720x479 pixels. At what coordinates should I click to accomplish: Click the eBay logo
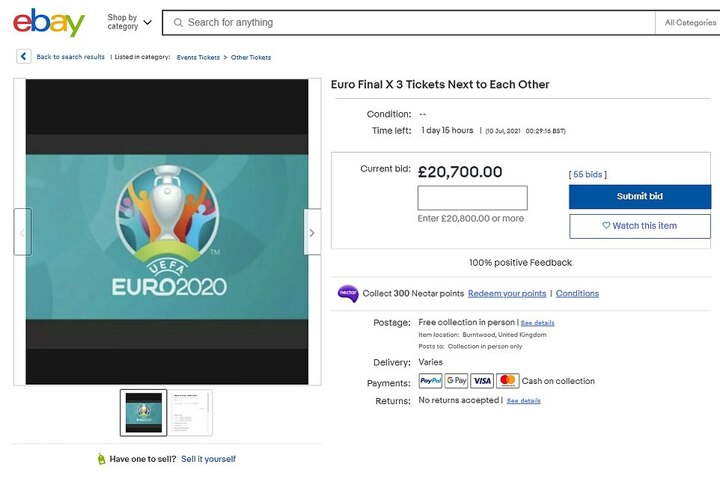click(x=49, y=22)
